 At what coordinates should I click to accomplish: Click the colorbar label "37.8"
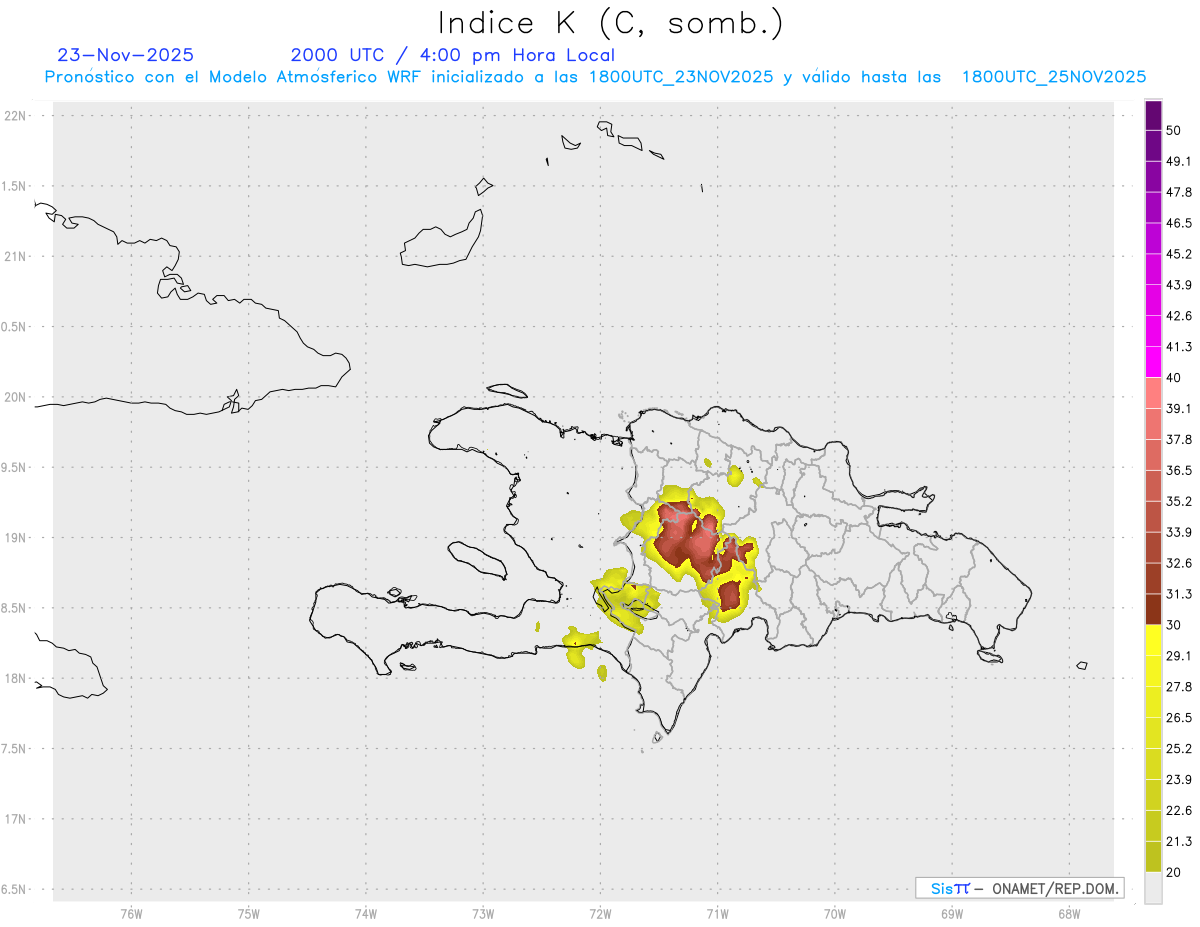coord(1179,439)
